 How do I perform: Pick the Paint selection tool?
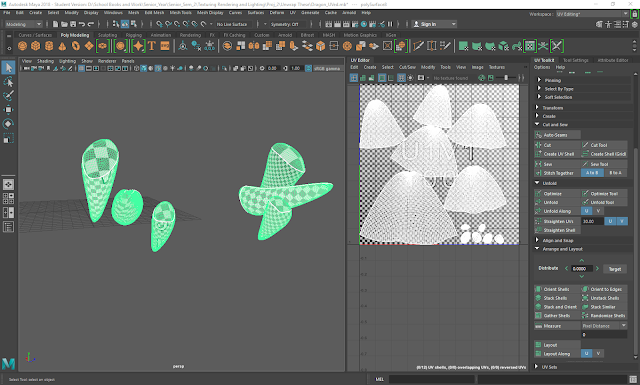8,96
